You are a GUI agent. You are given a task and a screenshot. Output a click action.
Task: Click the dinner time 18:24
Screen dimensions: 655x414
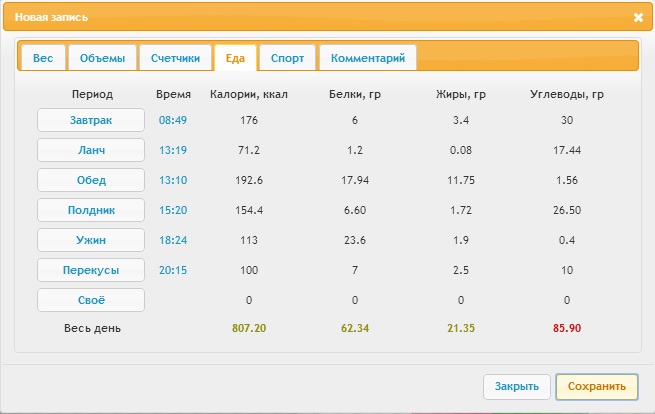click(173, 240)
